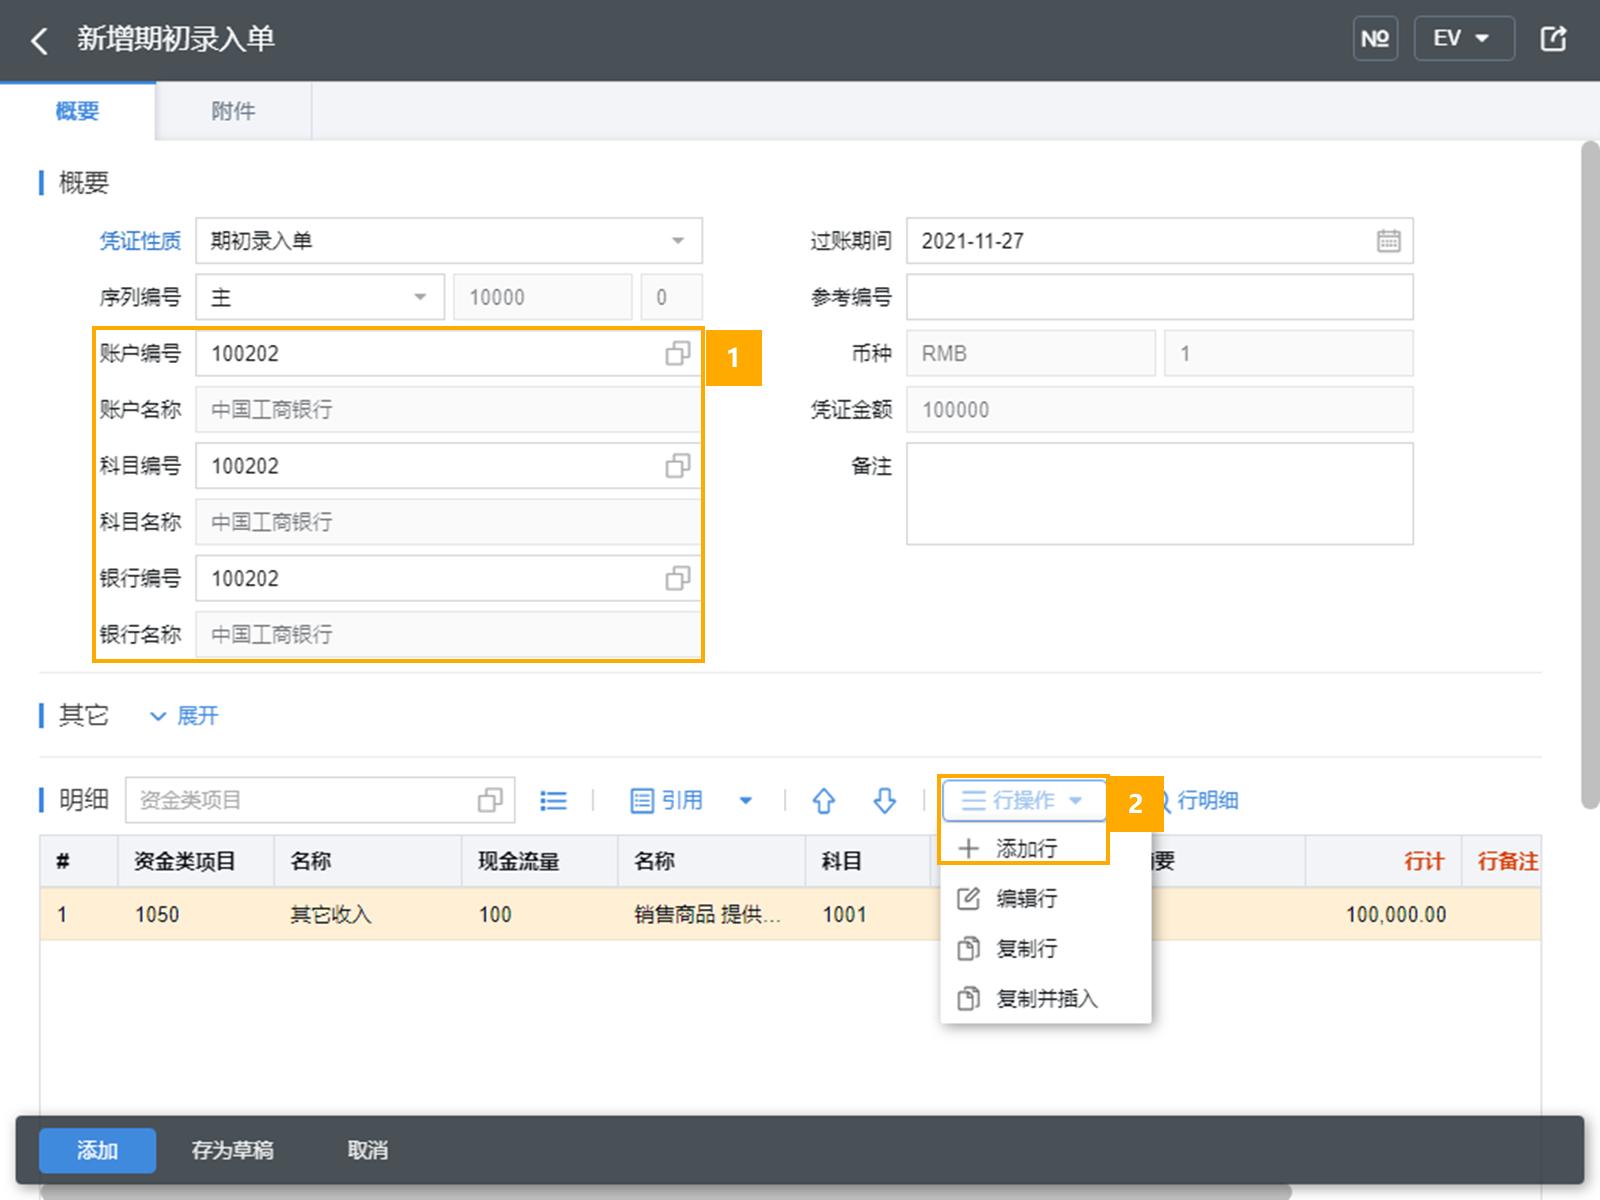
Task: Choose 复制并插入 from the menu
Action: click(1046, 998)
